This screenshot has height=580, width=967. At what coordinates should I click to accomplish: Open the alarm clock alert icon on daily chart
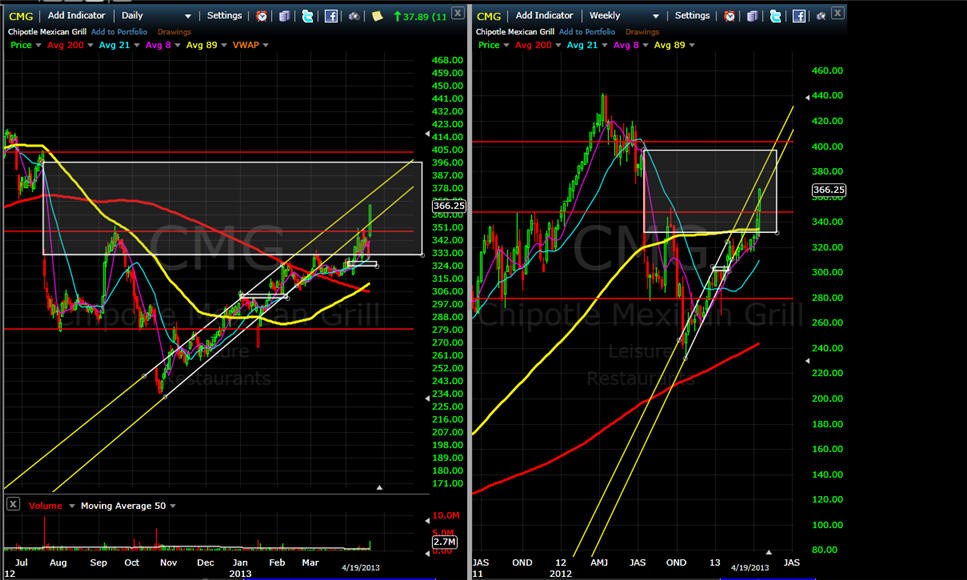262,16
